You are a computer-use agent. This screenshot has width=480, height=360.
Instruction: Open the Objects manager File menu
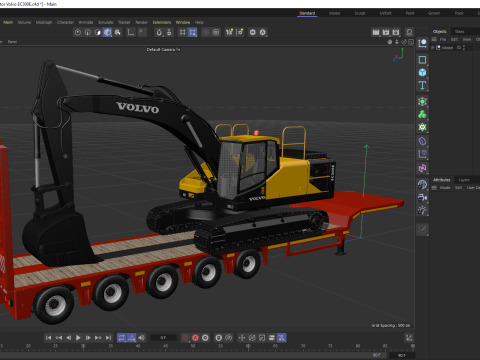(x=443, y=39)
